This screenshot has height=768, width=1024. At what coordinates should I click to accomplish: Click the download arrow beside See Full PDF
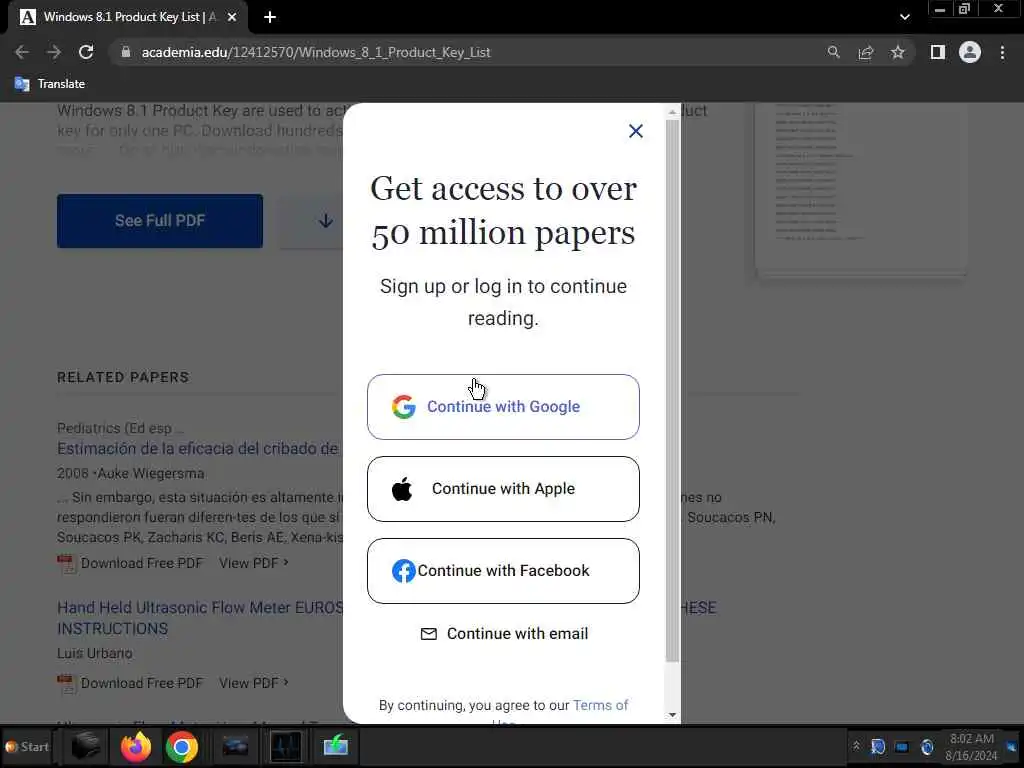pyautogui.click(x=325, y=221)
